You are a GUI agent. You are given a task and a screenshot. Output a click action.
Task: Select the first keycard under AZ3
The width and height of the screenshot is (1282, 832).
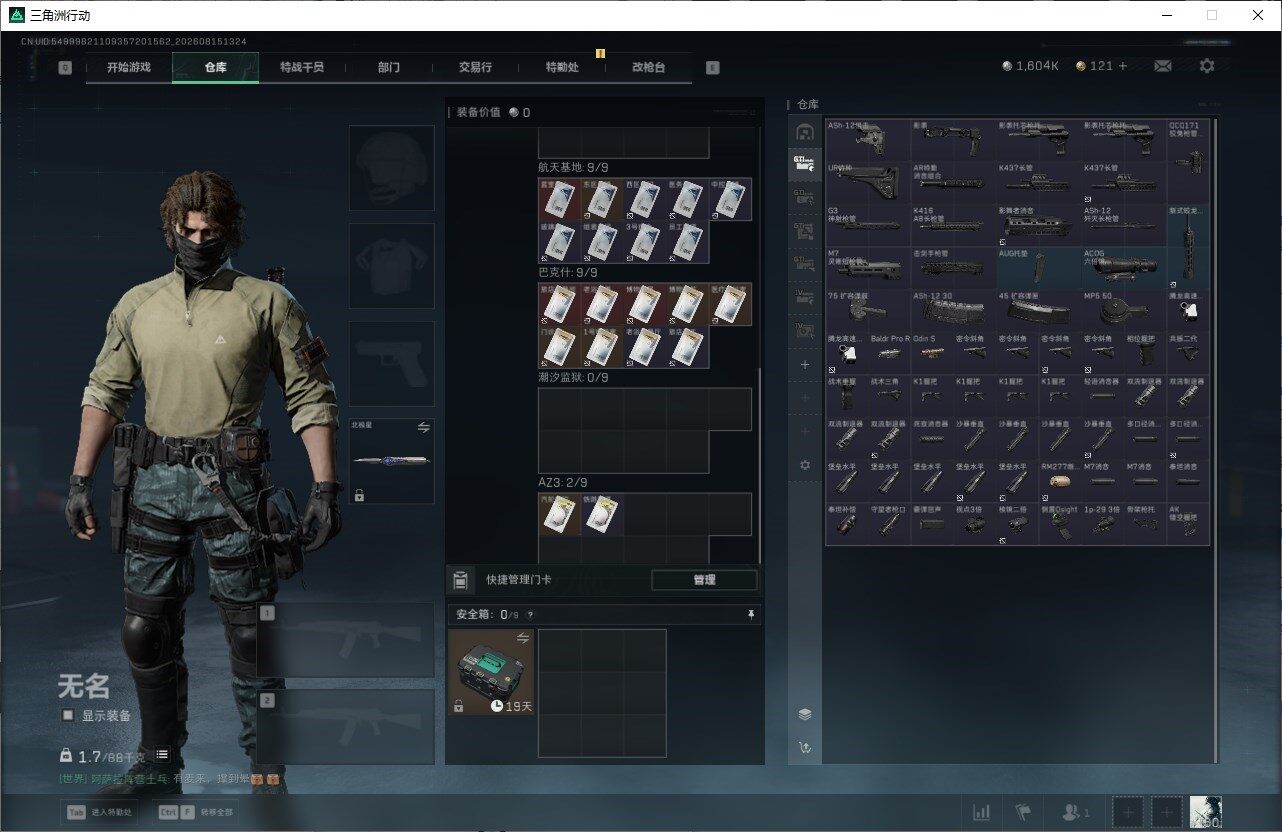pyautogui.click(x=559, y=514)
